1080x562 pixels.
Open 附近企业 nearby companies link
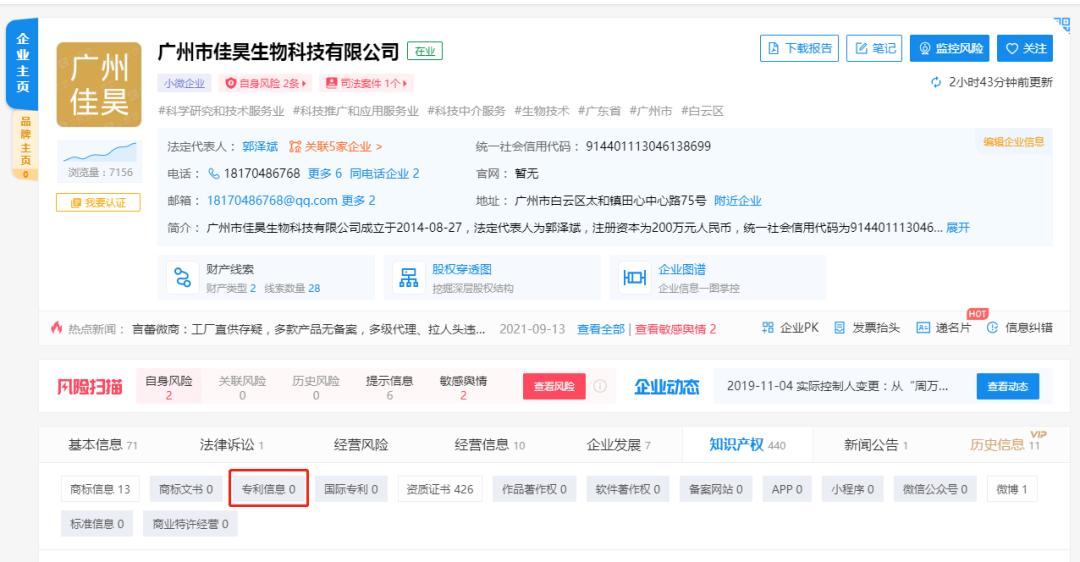pyautogui.click(x=738, y=200)
